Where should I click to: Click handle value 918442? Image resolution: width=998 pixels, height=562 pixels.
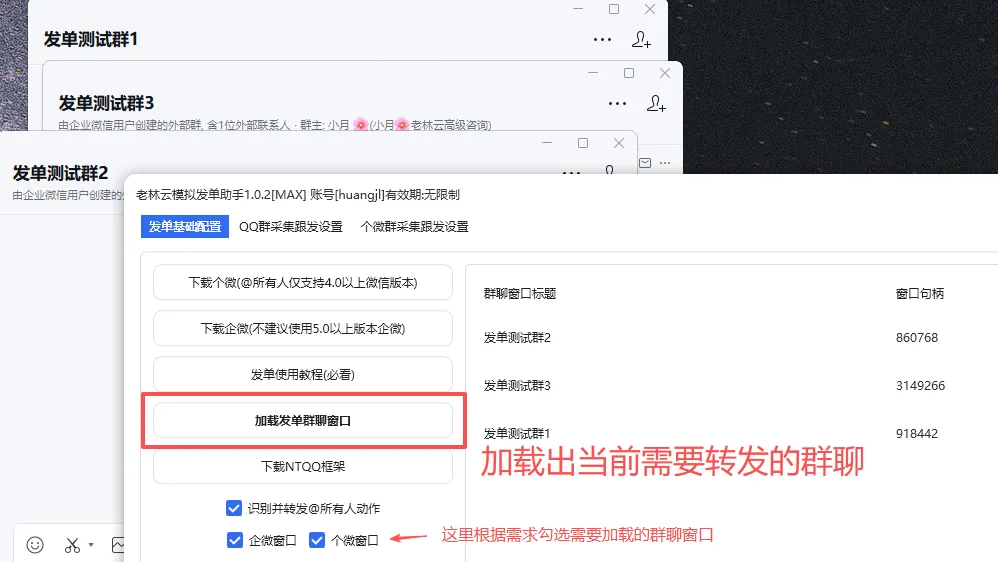click(x=917, y=433)
